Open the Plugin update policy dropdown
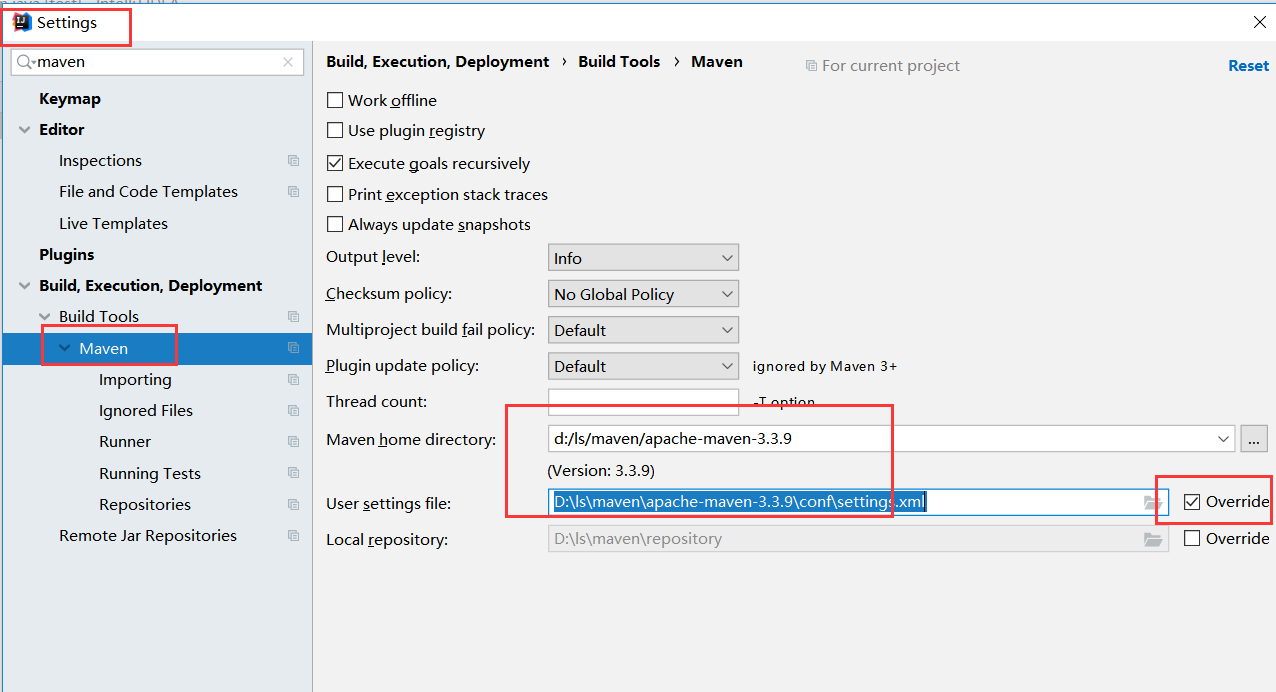The height and width of the screenshot is (692, 1276). [x=643, y=366]
